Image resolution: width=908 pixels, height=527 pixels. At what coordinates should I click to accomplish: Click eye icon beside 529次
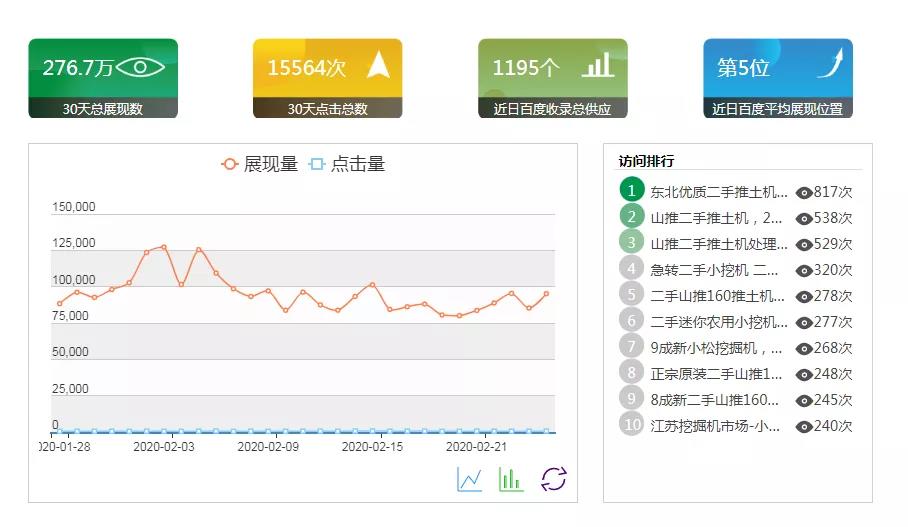(804, 245)
